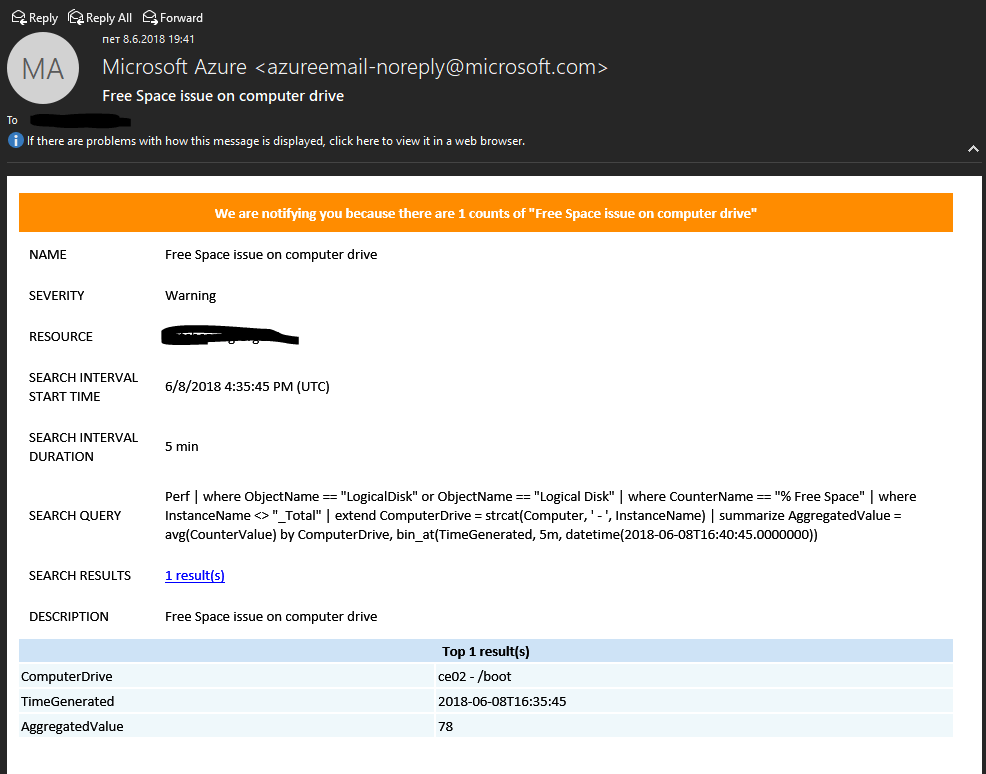Click the TimeGenerated value 2018-06-08T16:35:45
The width and height of the screenshot is (986, 774).
tap(502, 701)
